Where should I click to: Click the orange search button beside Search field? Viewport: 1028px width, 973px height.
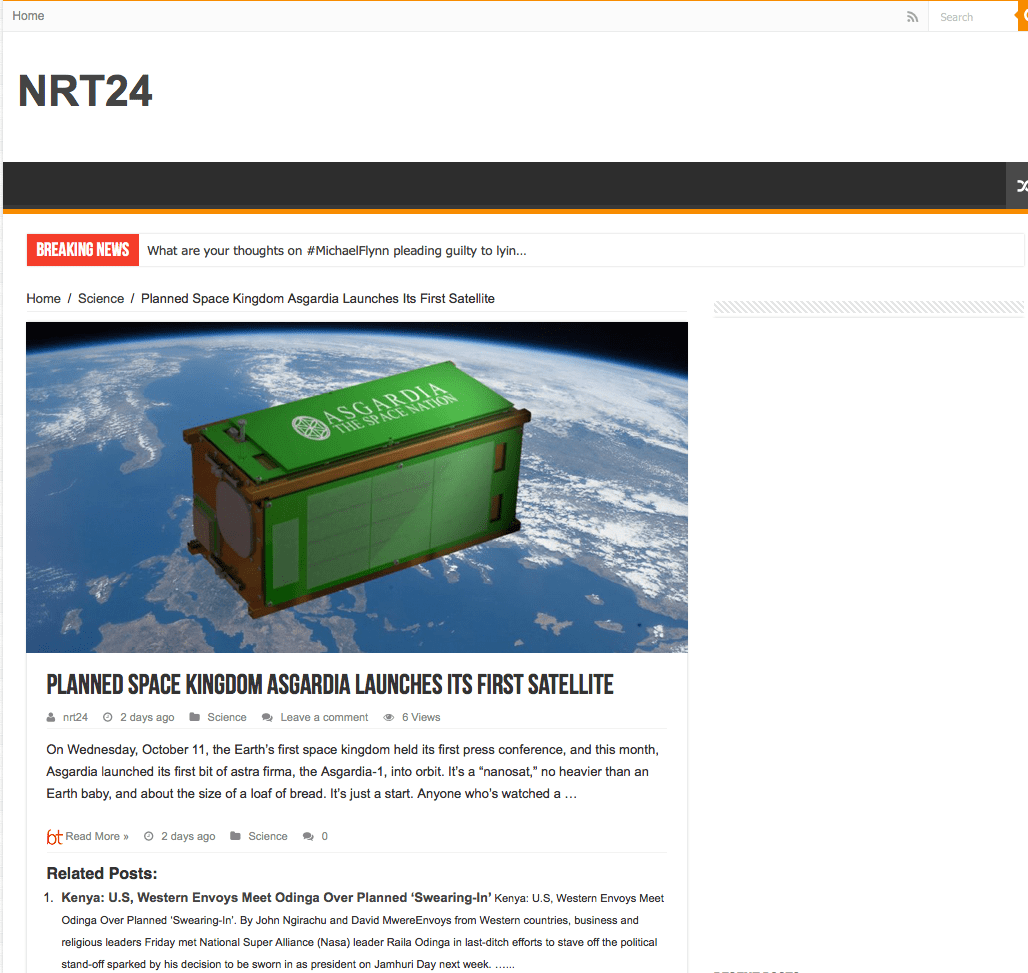point(1021,16)
